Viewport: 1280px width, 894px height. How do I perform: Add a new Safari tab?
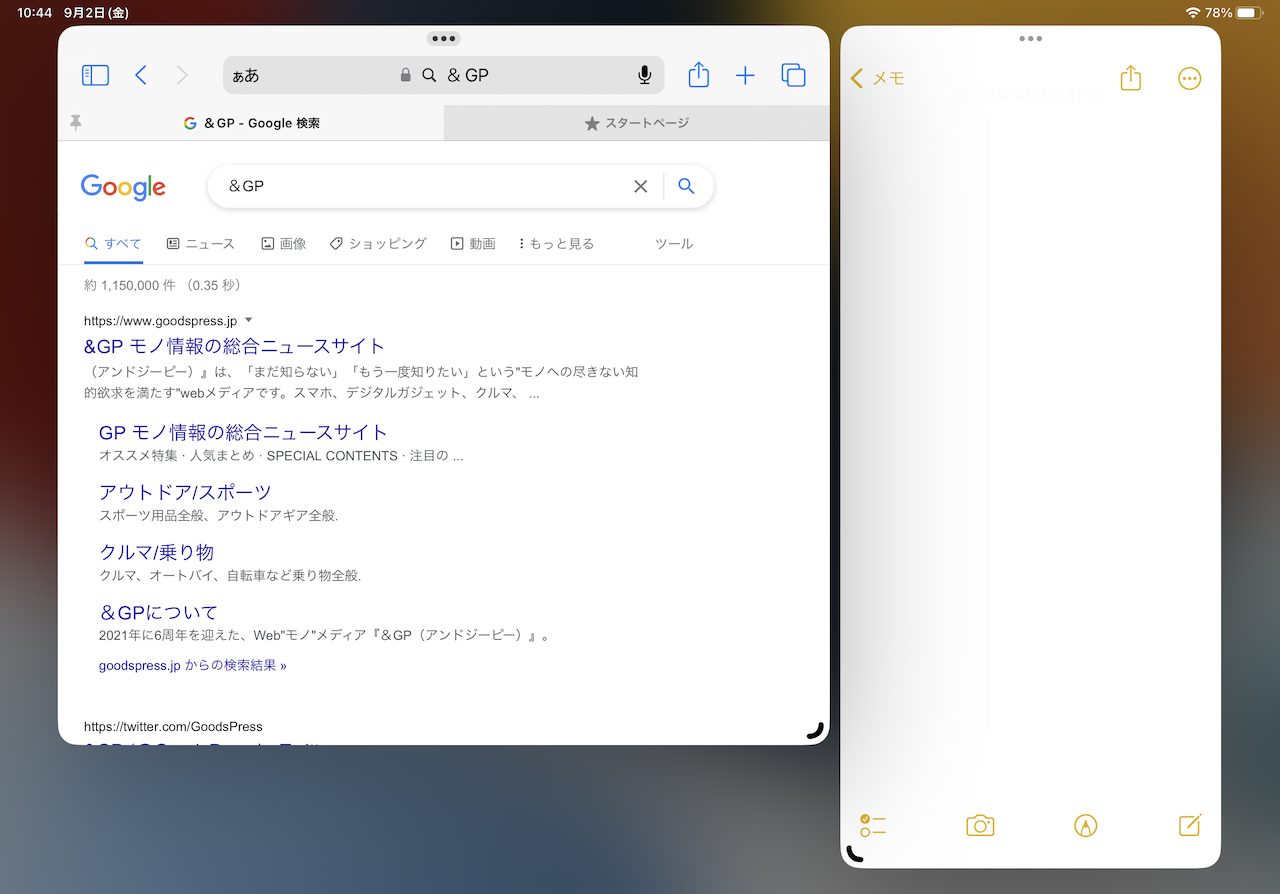click(x=745, y=75)
